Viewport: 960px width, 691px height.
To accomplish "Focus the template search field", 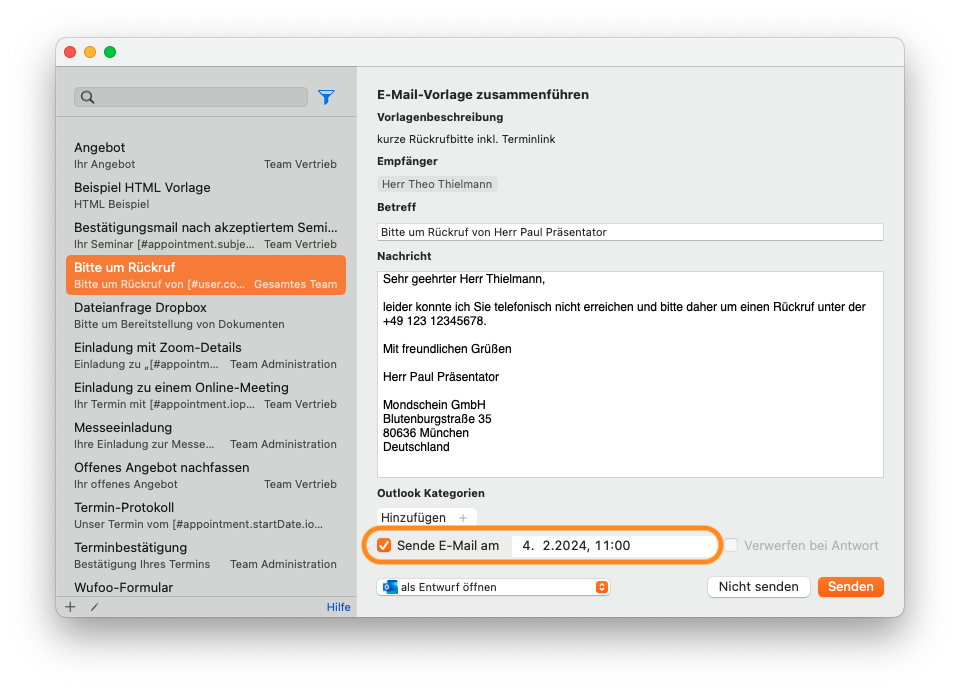I will pyautogui.click(x=191, y=97).
